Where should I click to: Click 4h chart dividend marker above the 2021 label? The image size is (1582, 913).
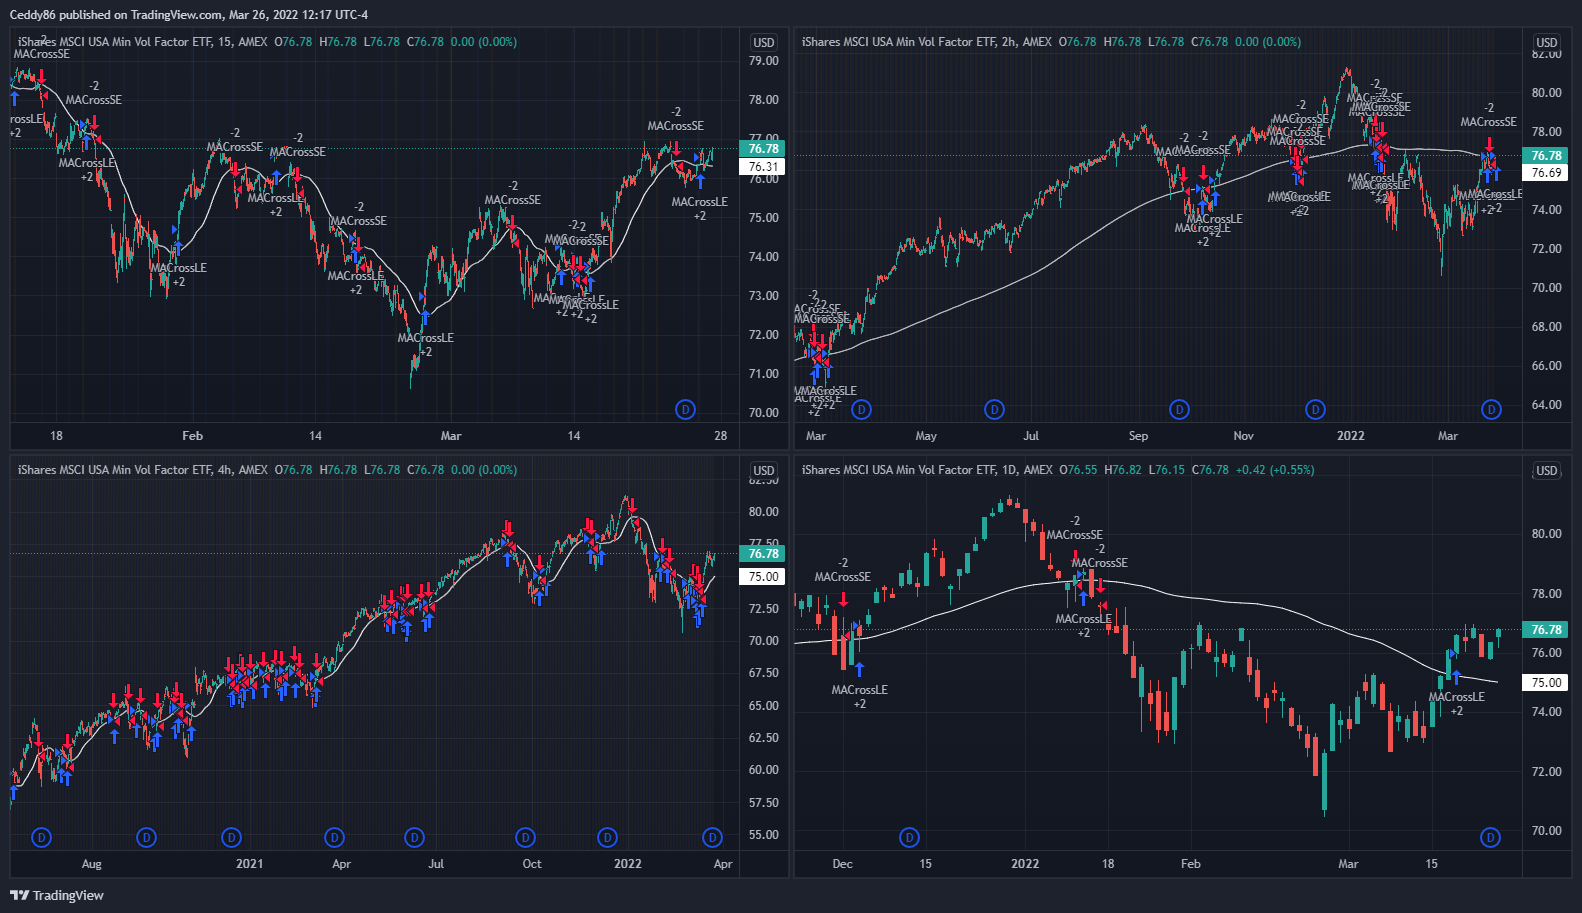click(232, 837)
